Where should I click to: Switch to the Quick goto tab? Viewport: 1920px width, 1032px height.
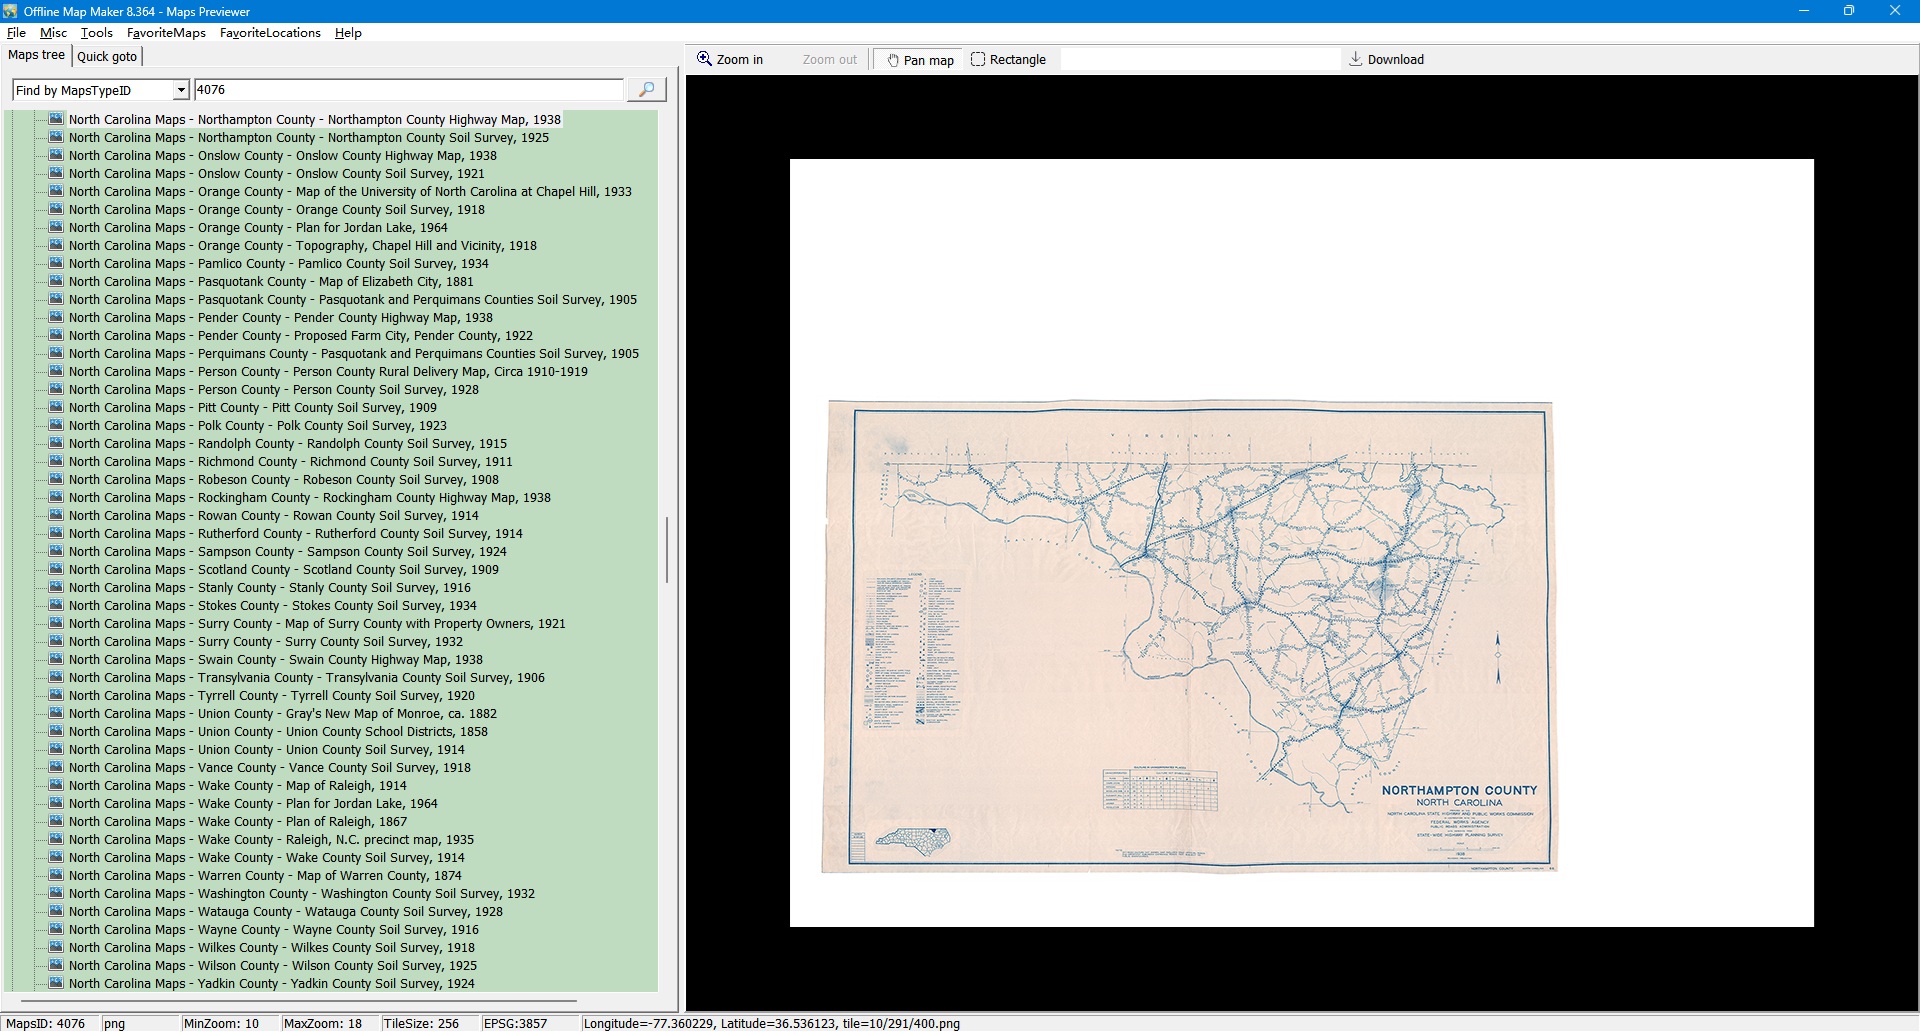[107, 57]
